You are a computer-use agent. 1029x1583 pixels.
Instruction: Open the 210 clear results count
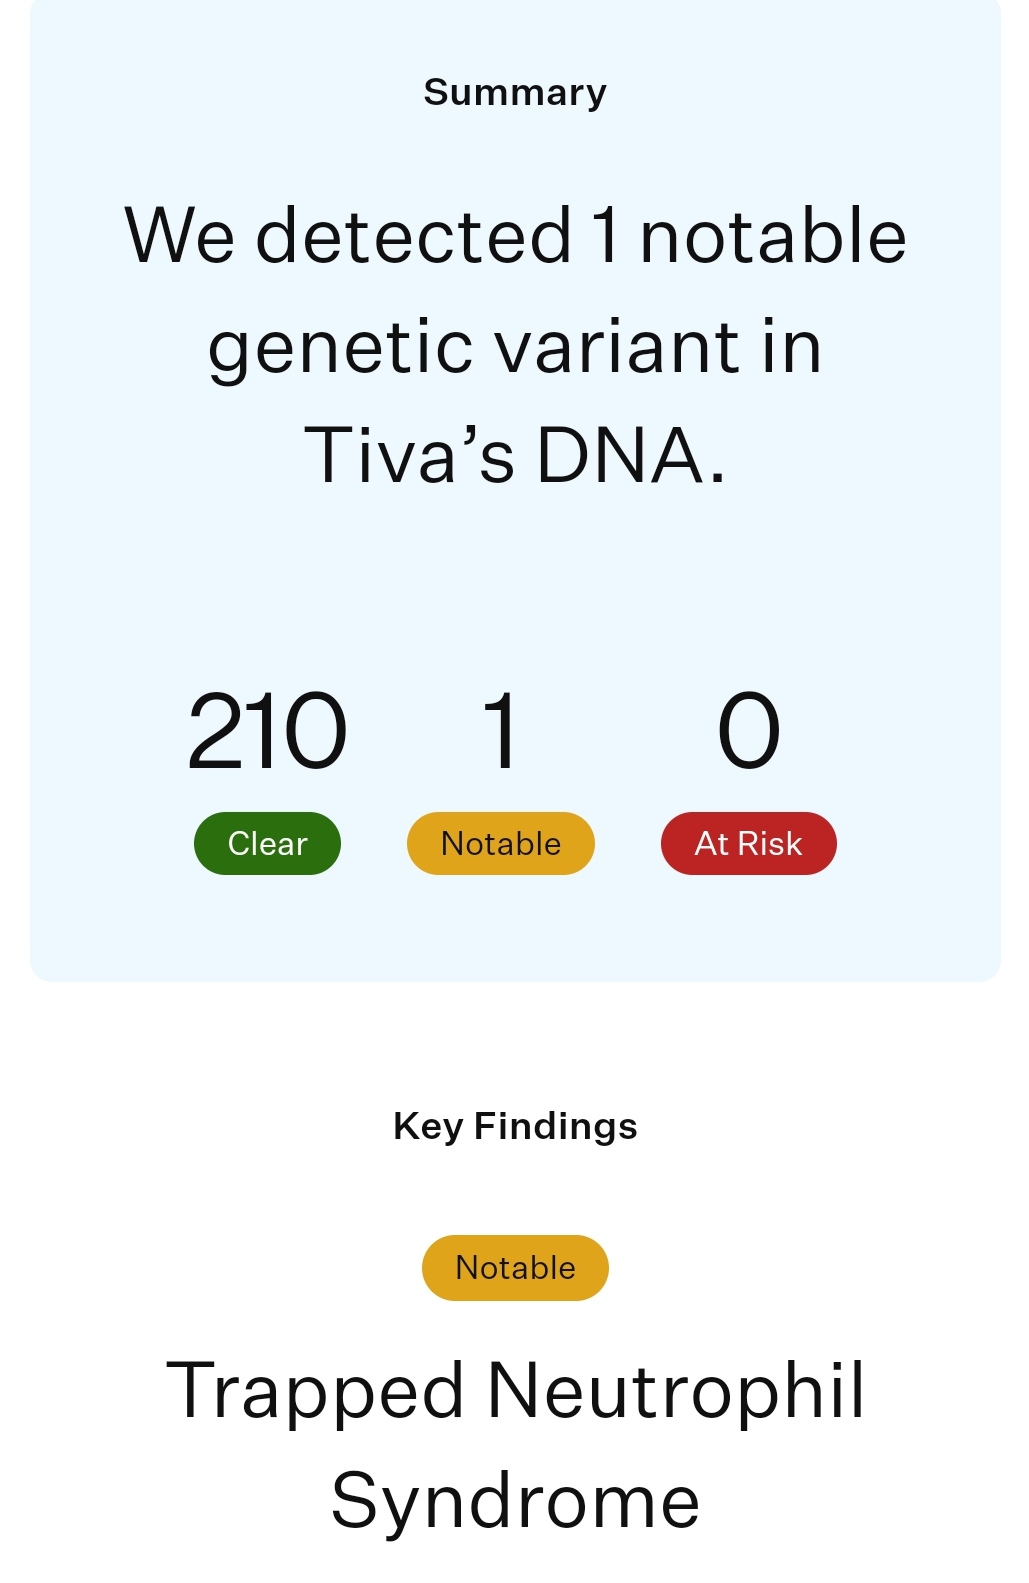(x=267, y=731)
